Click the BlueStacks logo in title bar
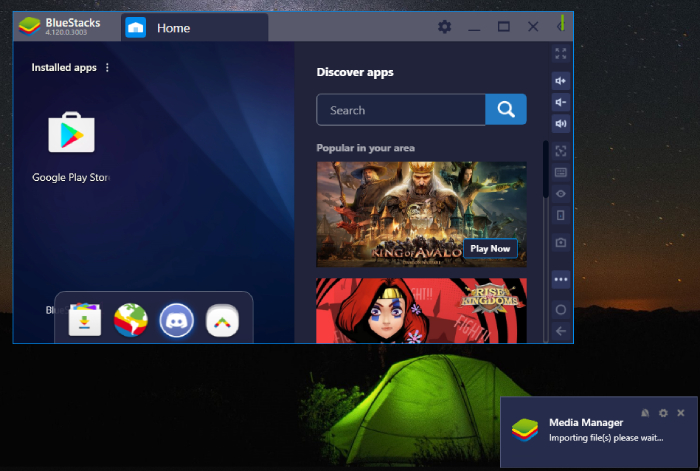This screenshot has height=471, width=700. (x=29, y=26)
